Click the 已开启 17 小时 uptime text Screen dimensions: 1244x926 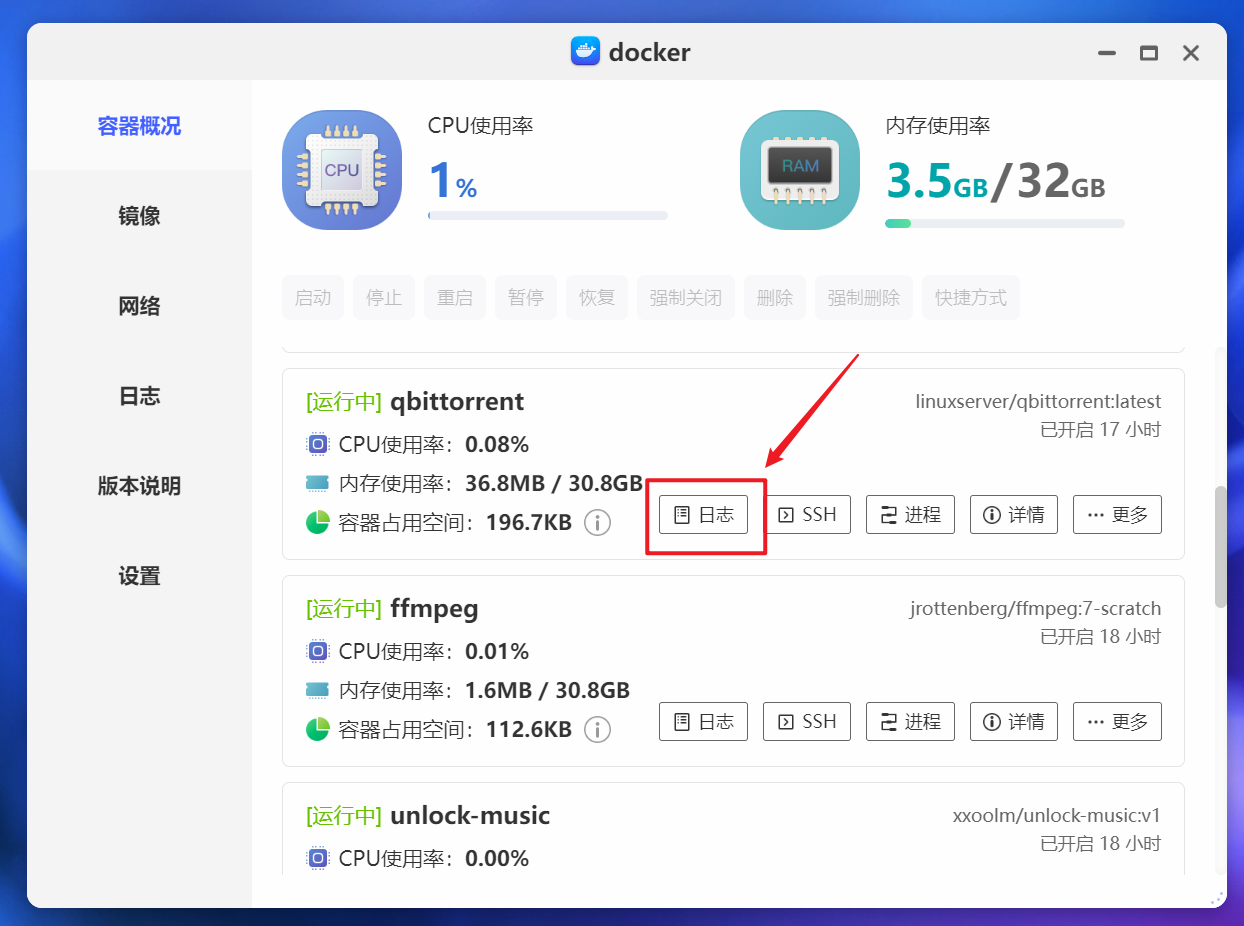click(1101, 430)
